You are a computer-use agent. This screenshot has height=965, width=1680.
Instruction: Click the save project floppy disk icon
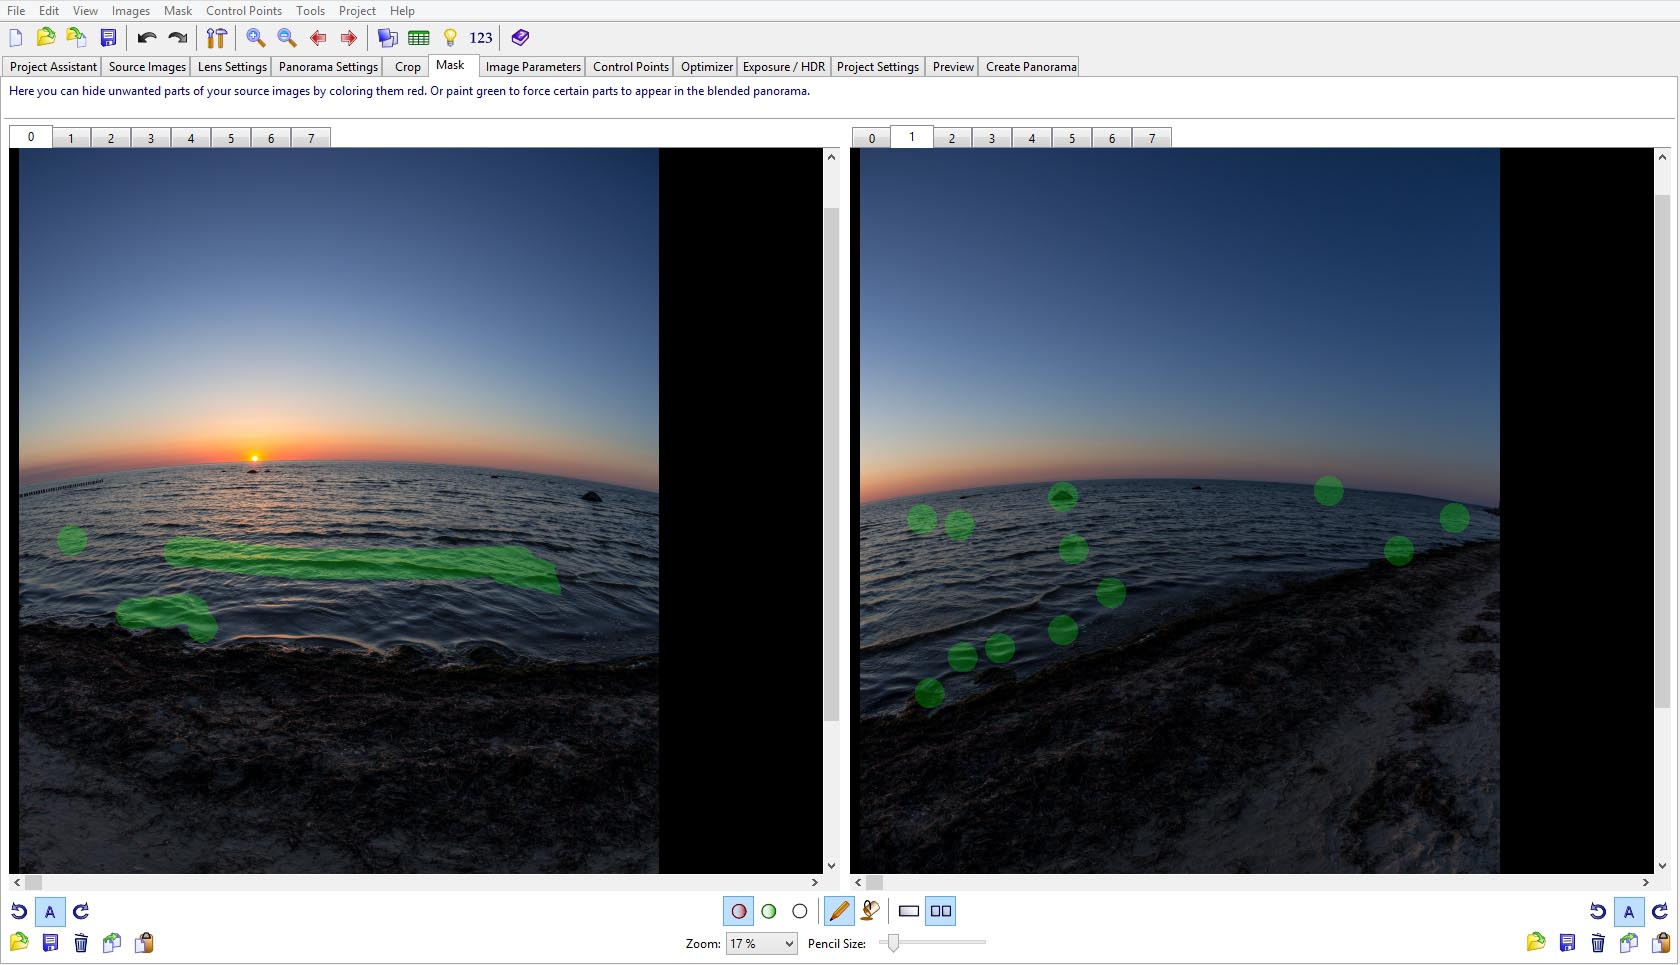[x=108, y=38]
